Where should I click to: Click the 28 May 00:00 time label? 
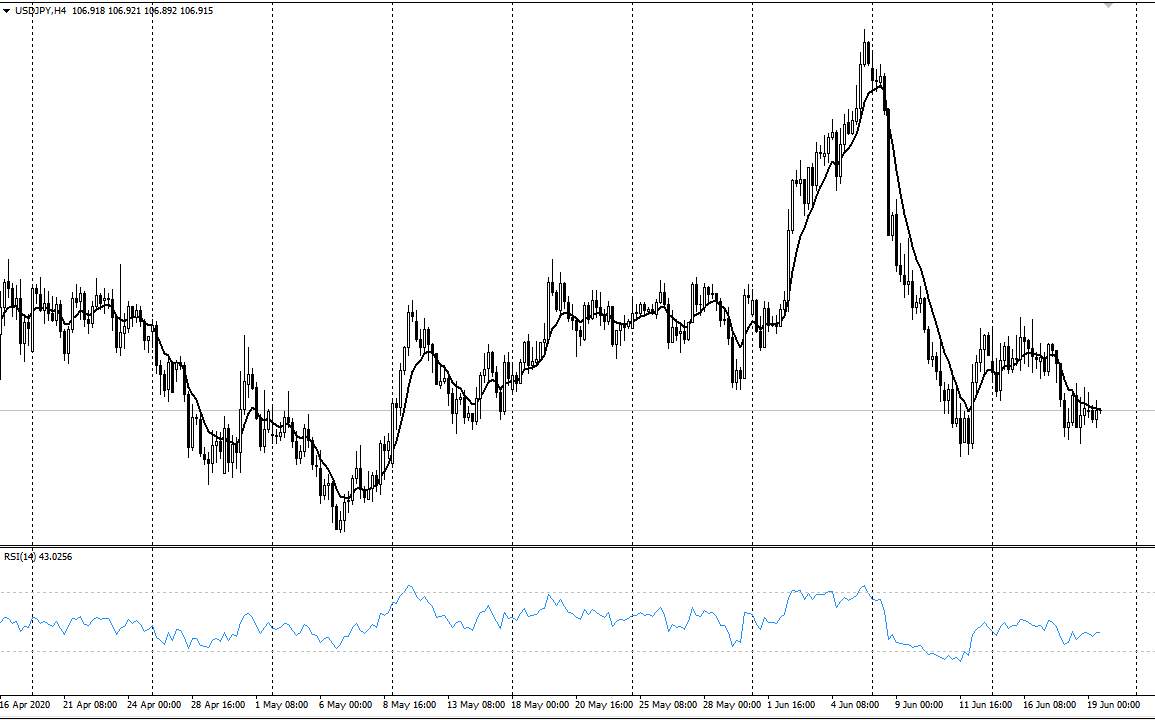pos(731,705)
